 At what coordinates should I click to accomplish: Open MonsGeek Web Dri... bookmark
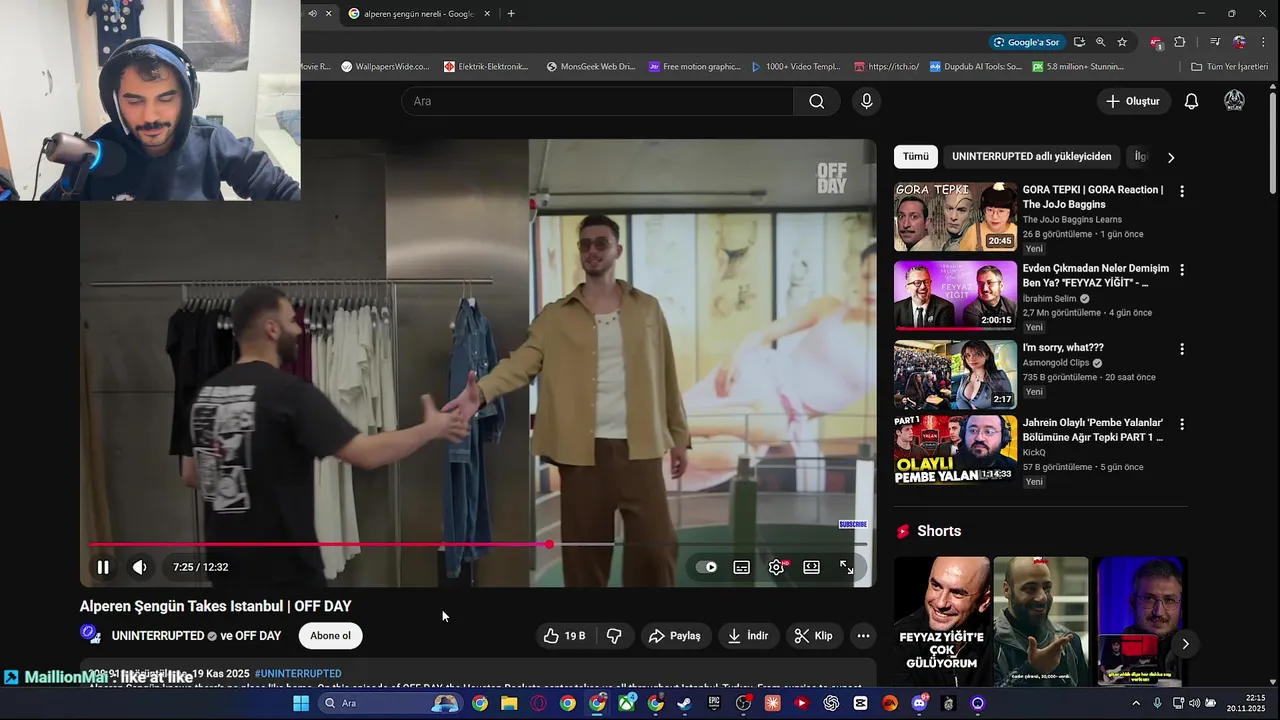(590, 67)
